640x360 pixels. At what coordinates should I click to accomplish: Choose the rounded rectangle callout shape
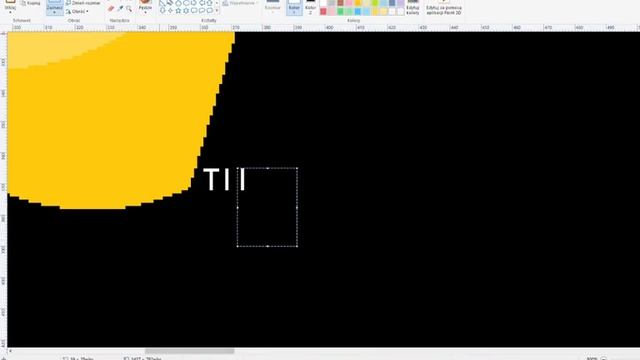click(x=194, y=11)
